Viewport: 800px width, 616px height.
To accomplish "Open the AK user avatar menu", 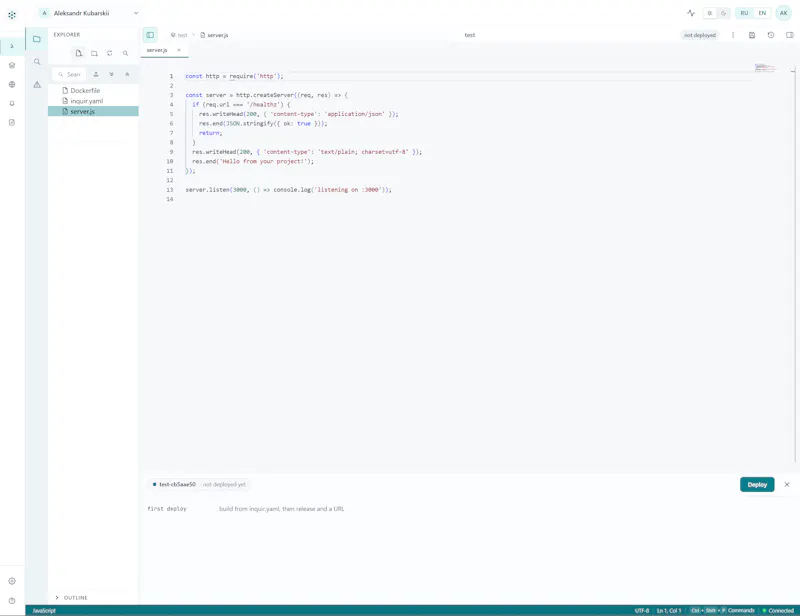I will [784, 13].
